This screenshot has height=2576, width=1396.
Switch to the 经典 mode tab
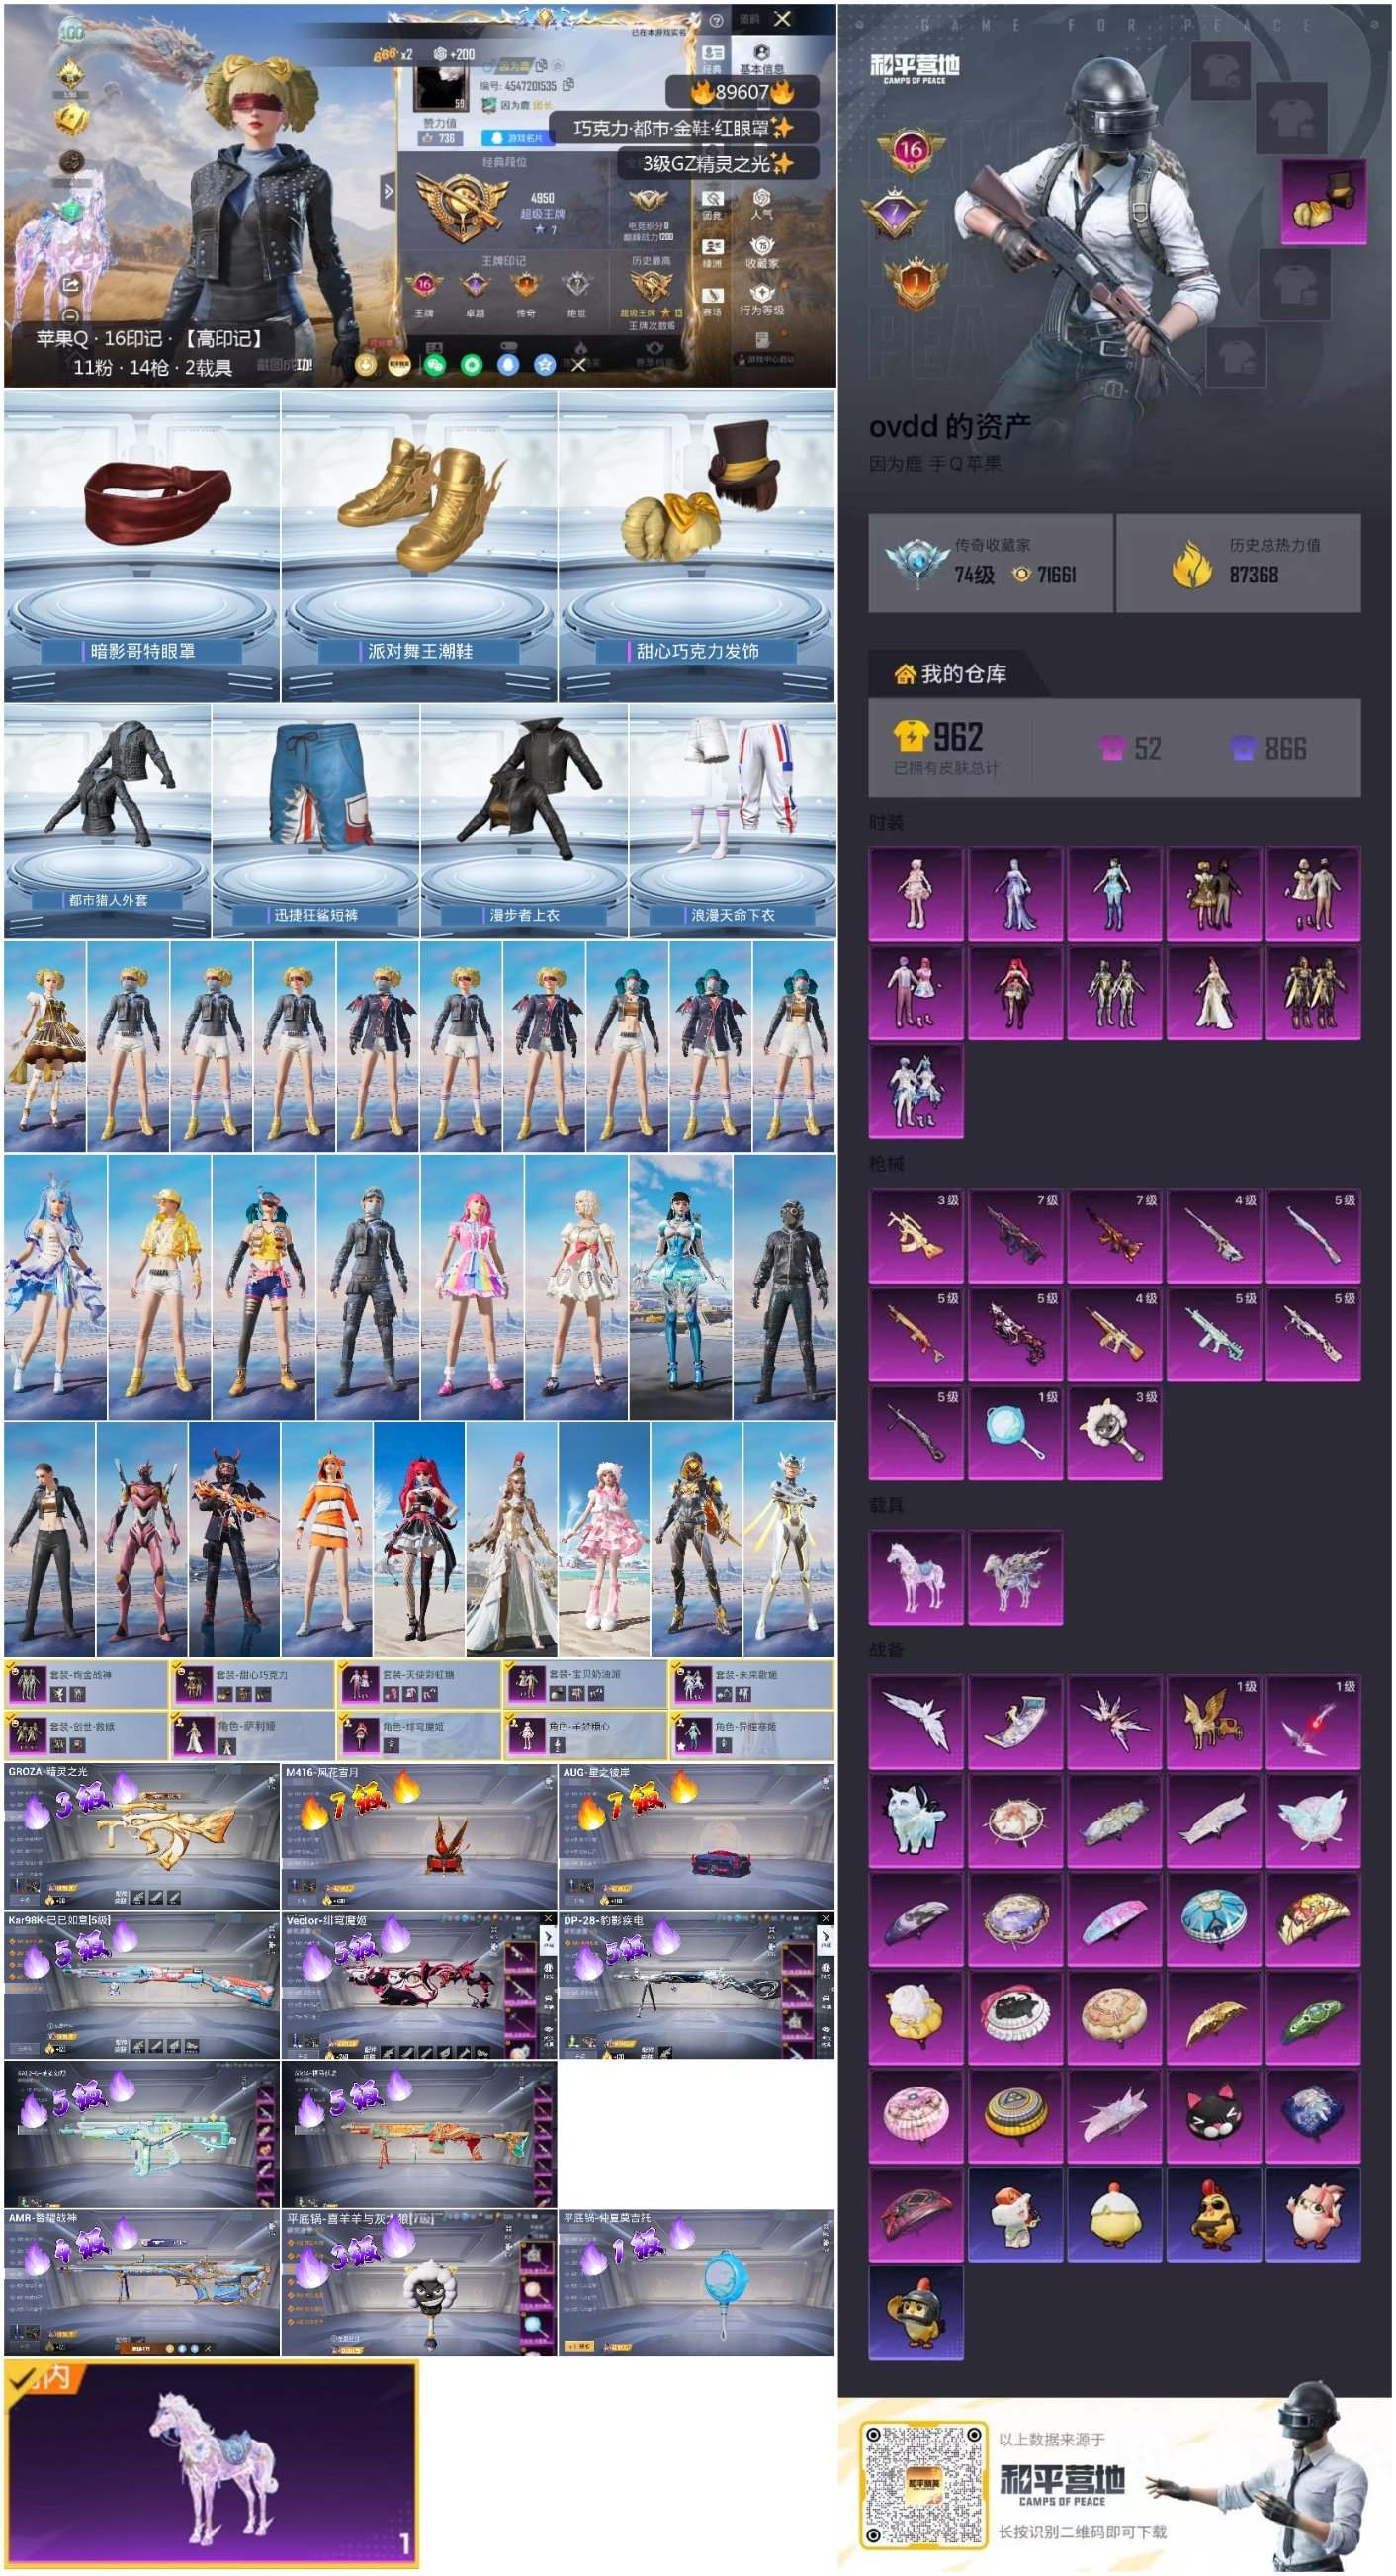click(x=712, y=58)
